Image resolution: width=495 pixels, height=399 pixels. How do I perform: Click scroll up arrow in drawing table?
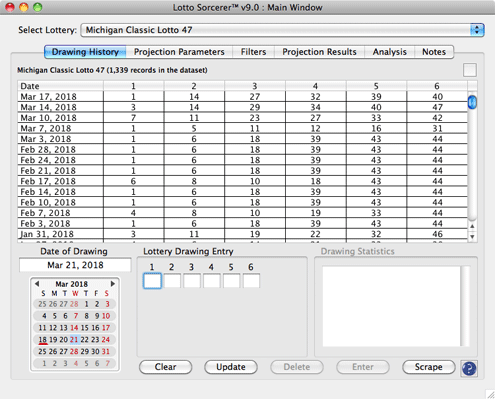click(472, 226)
